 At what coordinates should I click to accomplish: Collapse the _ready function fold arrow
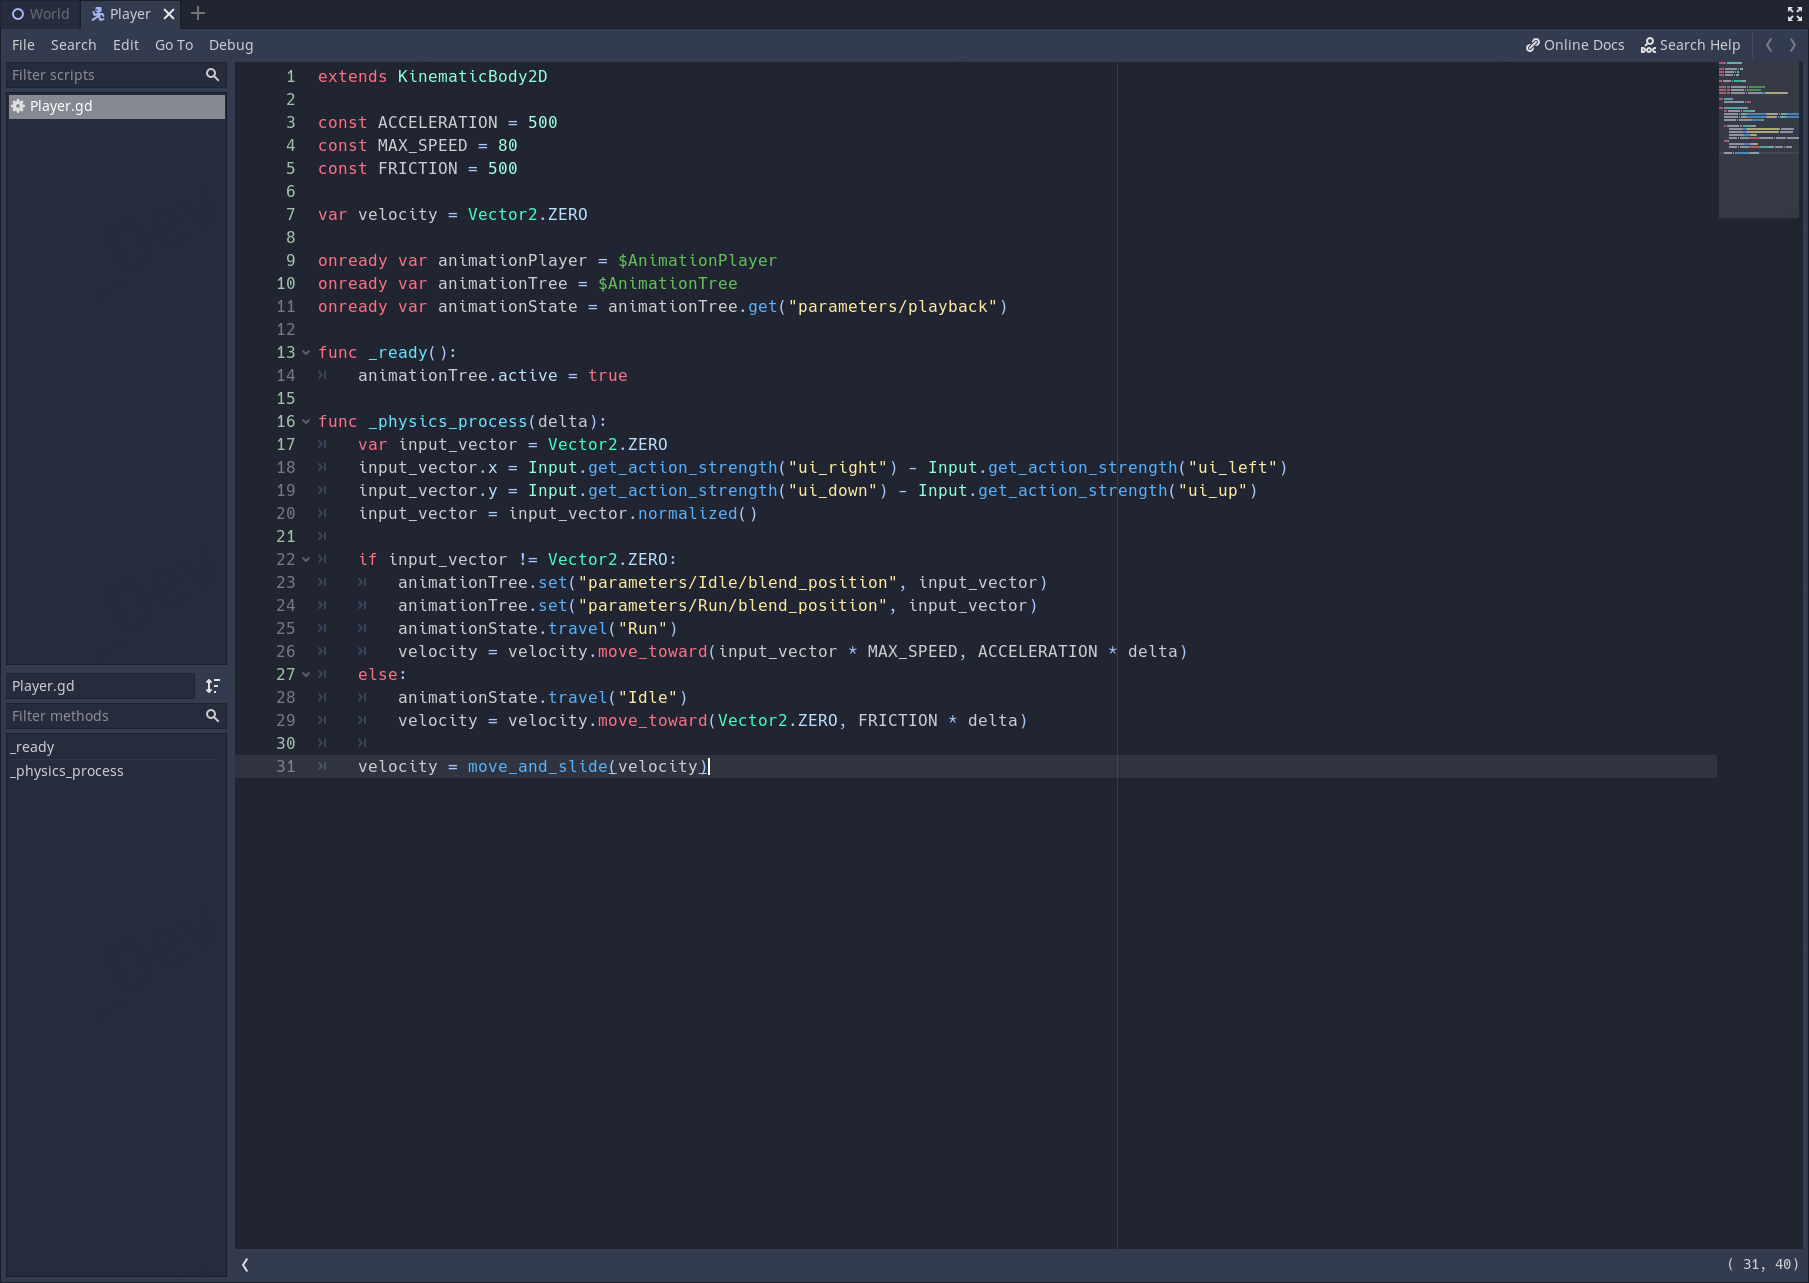[x=306, y=352]
